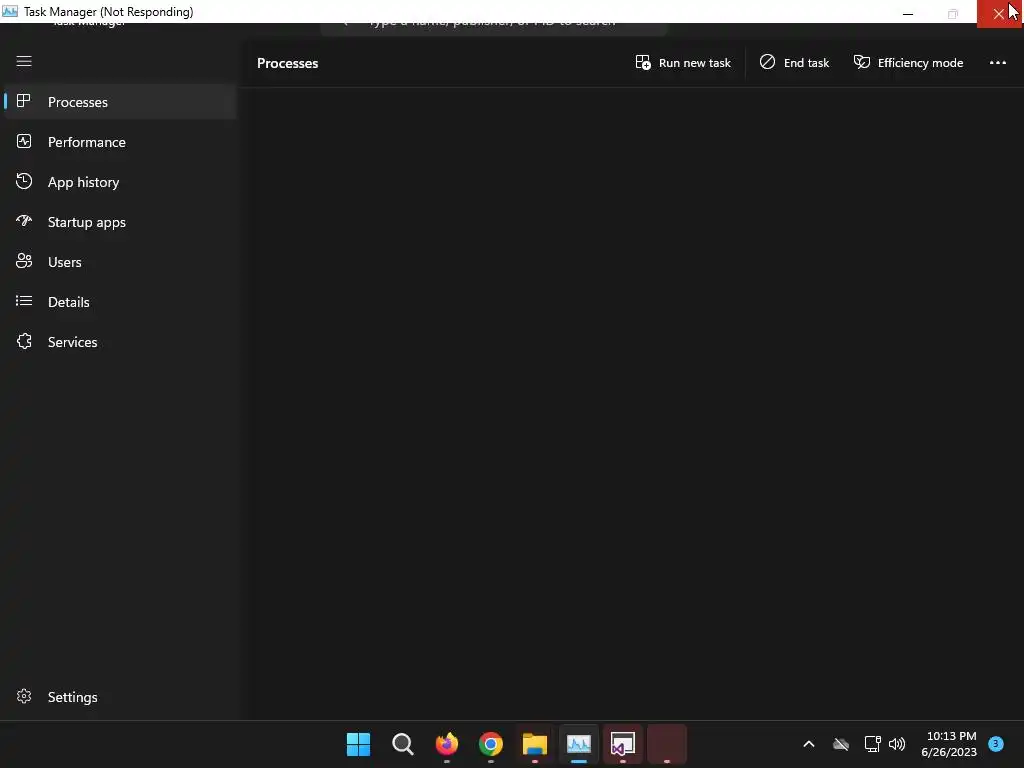
Task: Click the OneDrive cloud tray icon
Action: coord(841,744)
